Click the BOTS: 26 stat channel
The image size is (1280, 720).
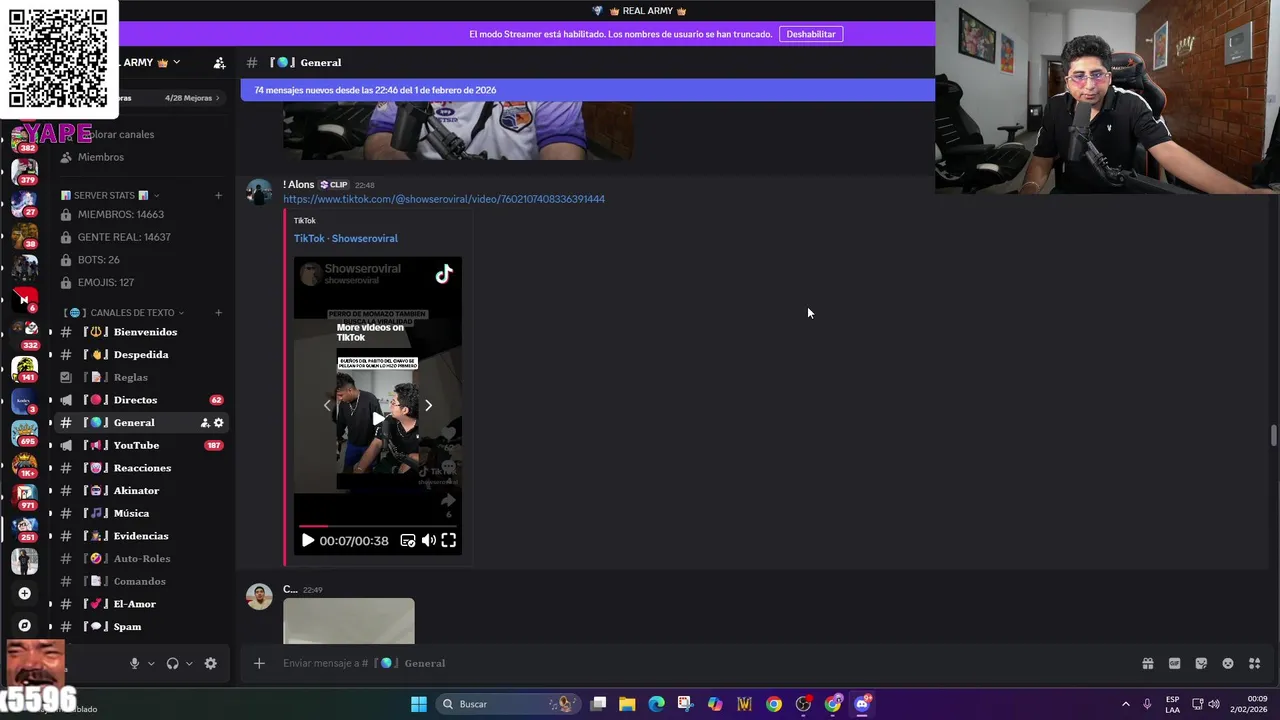(142, 260)
